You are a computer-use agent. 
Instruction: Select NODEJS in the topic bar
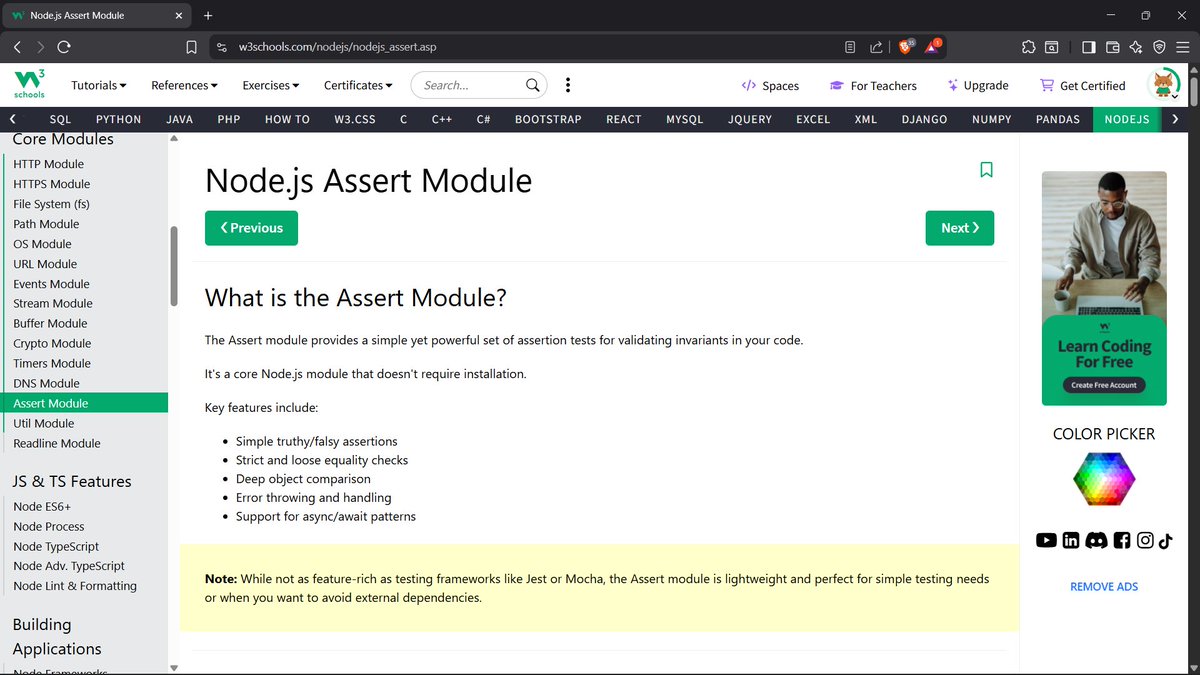coord(1127,119)
